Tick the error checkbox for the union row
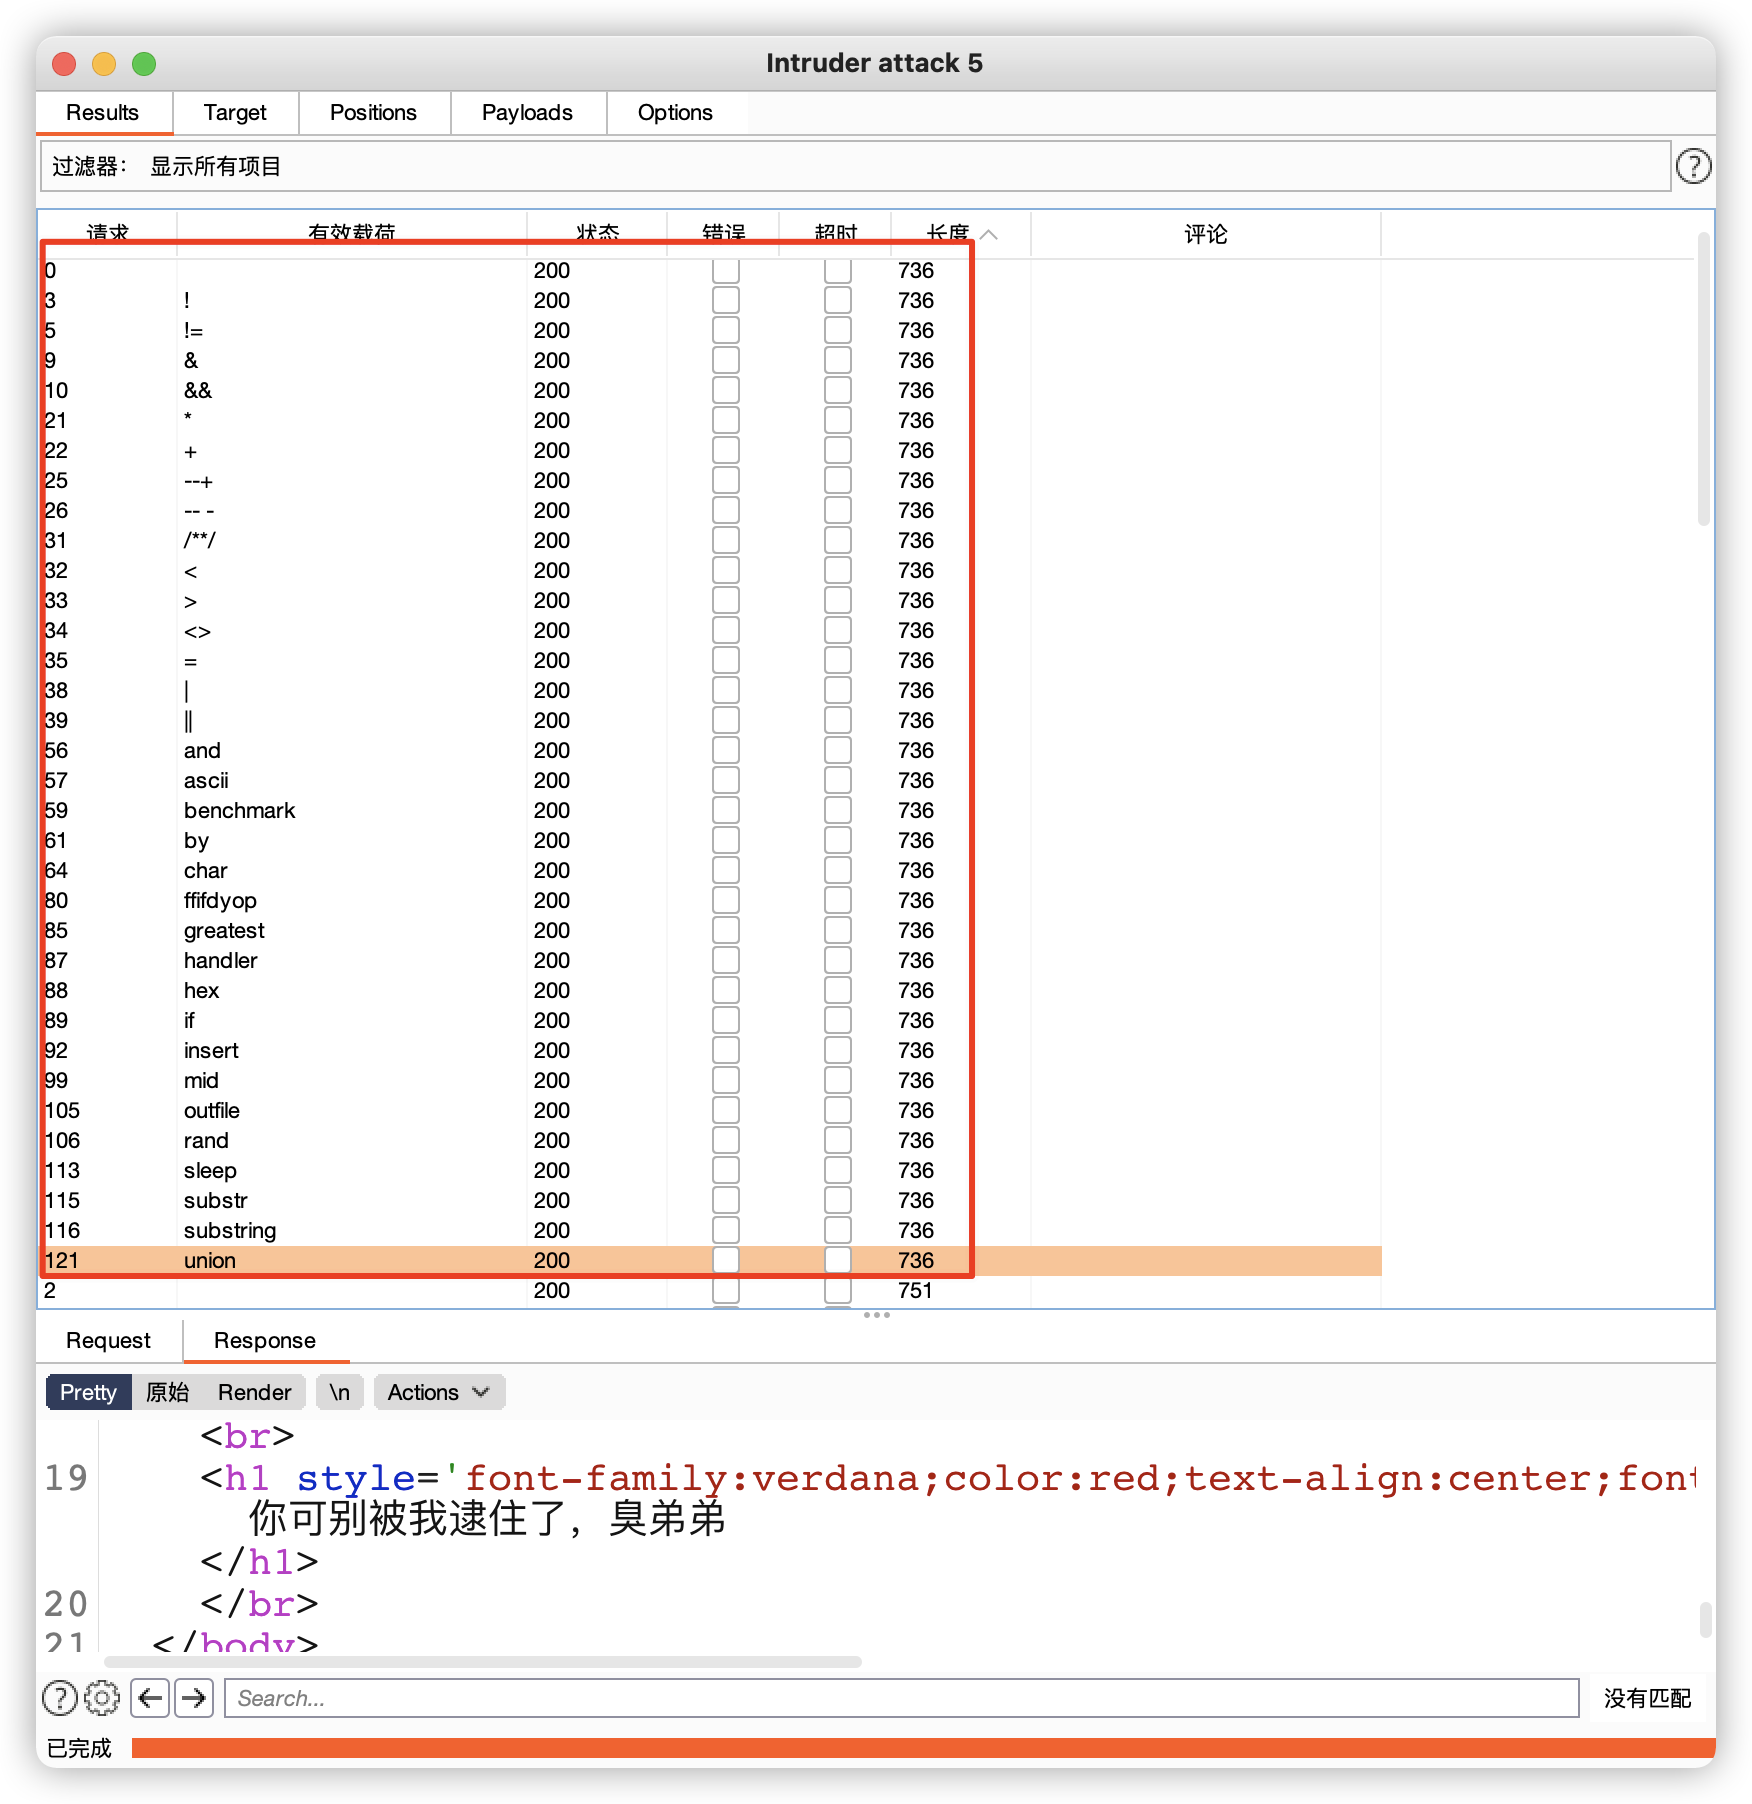The image size is (1752, 1804). [726, 1260]
